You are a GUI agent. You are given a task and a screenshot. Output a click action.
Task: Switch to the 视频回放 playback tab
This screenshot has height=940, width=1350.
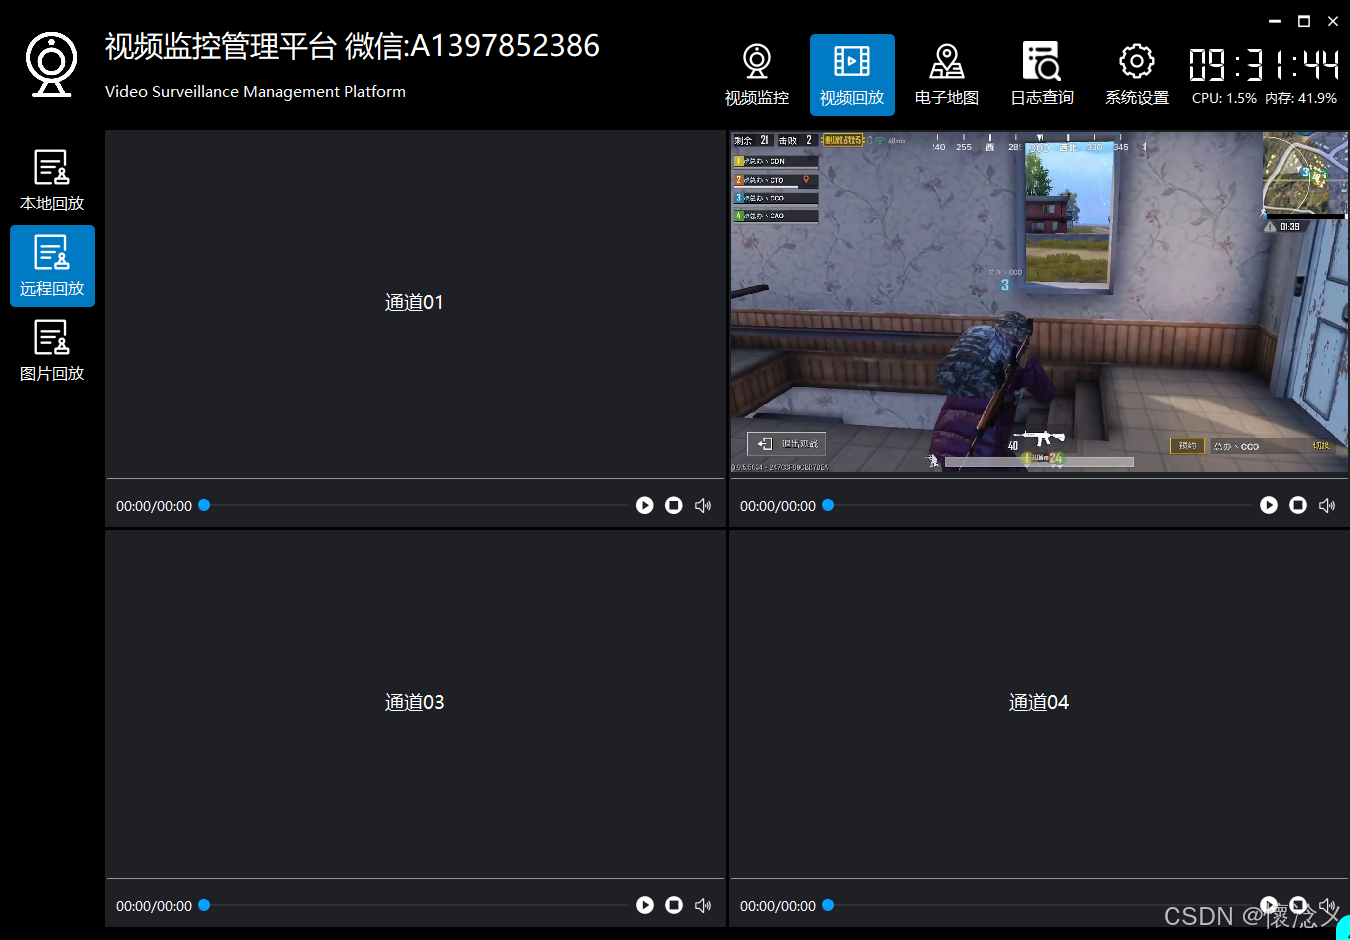pos(852,75)
